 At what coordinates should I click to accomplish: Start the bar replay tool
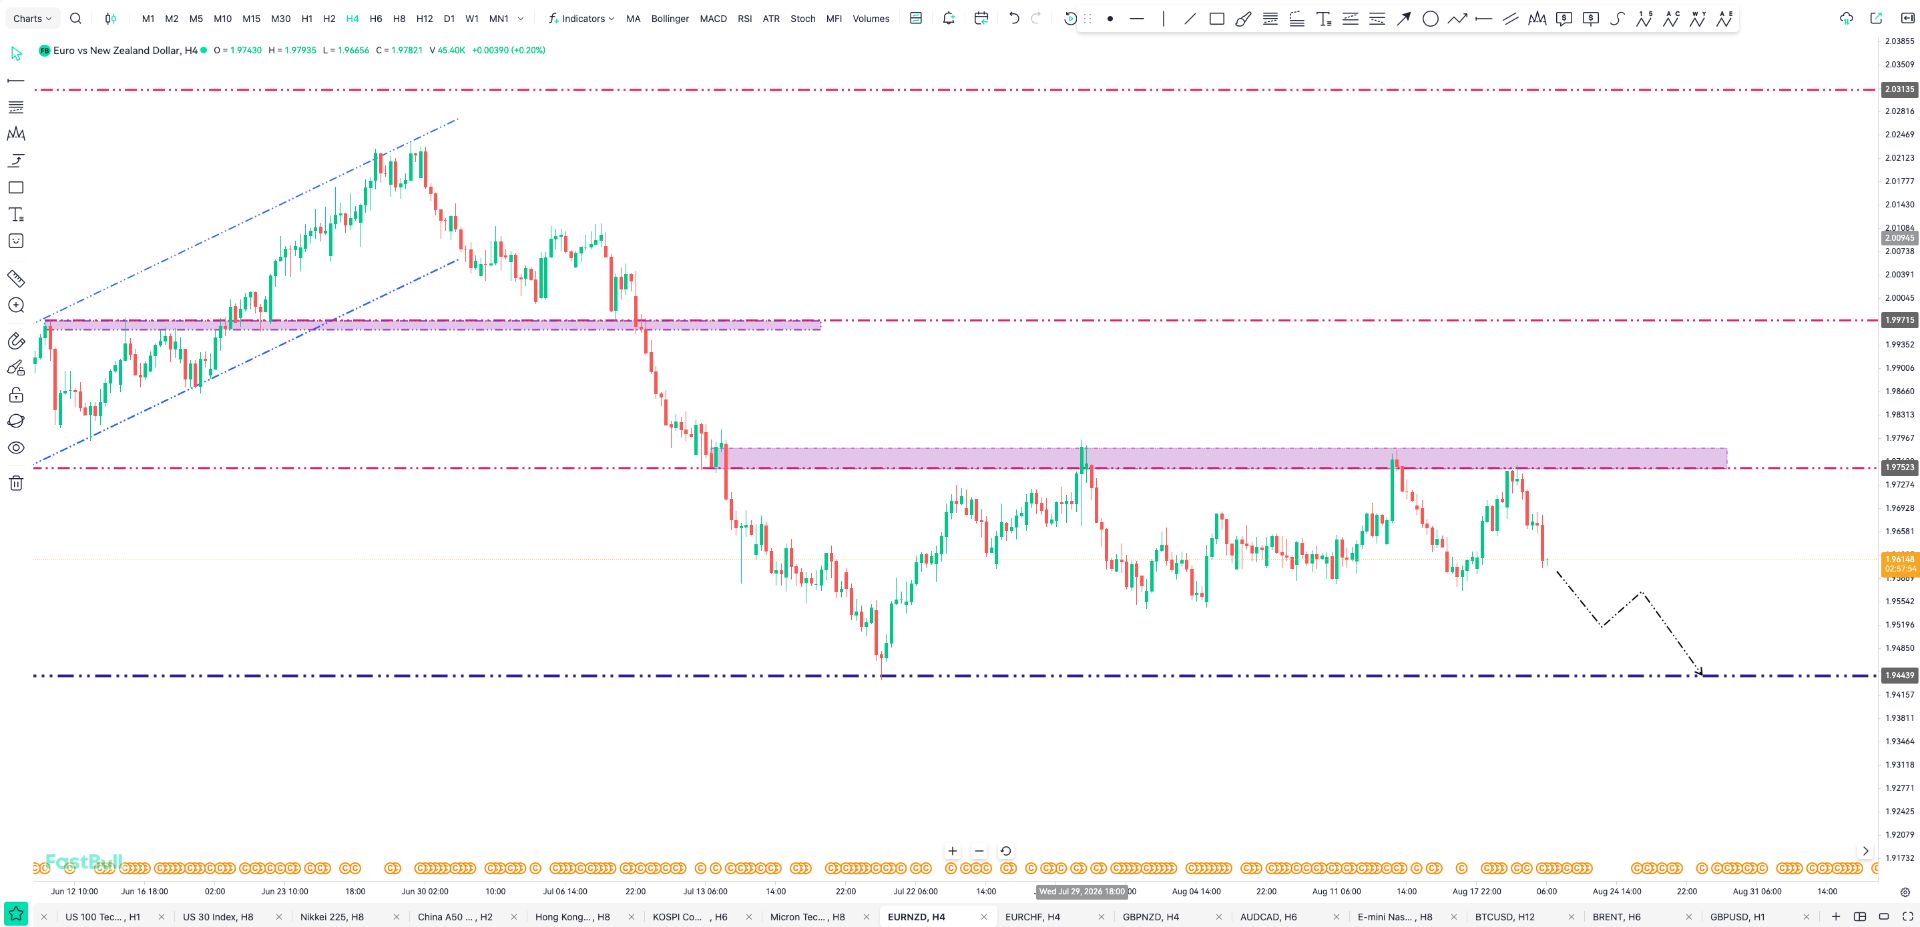1070,18
